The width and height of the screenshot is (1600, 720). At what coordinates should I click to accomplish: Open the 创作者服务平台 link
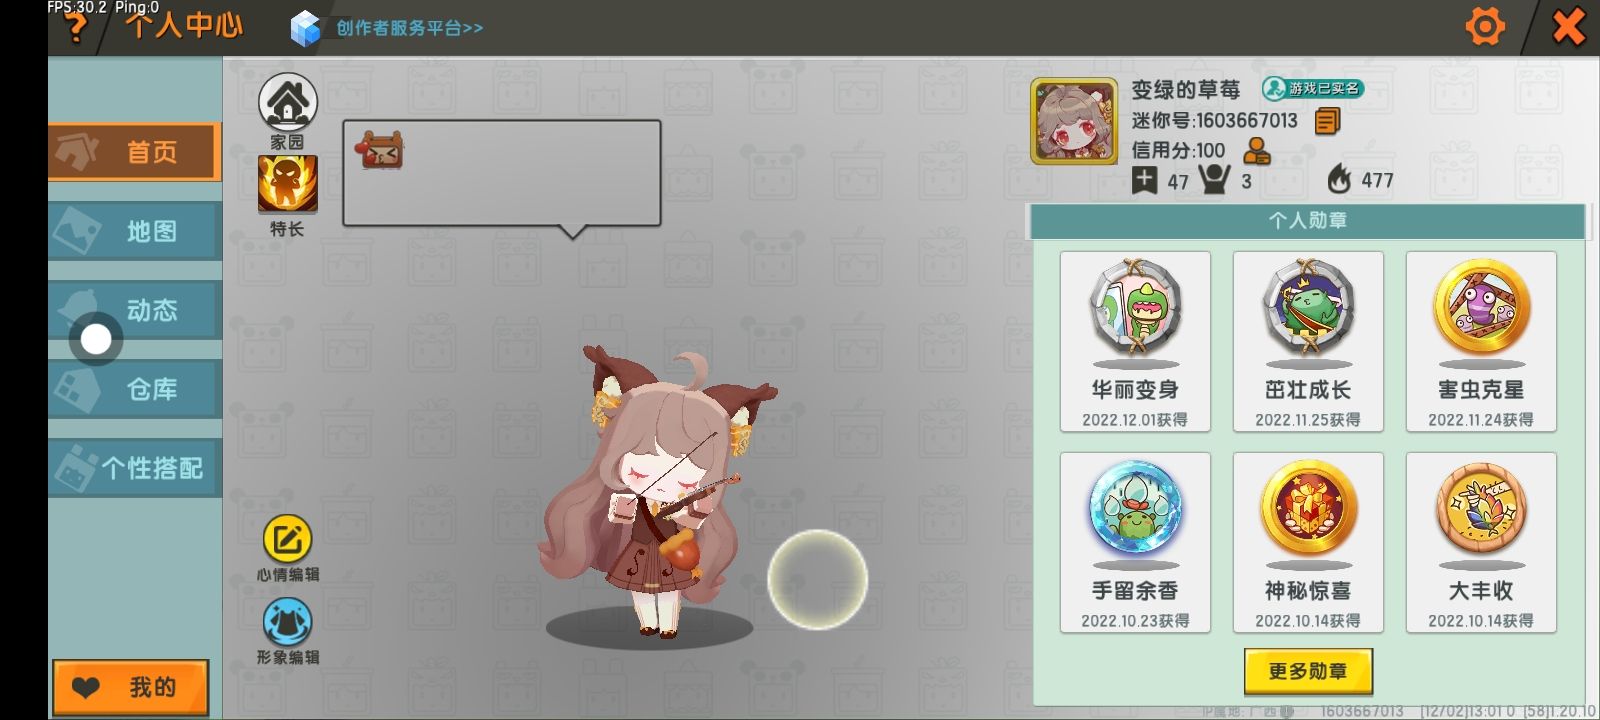tap(388, 28)
